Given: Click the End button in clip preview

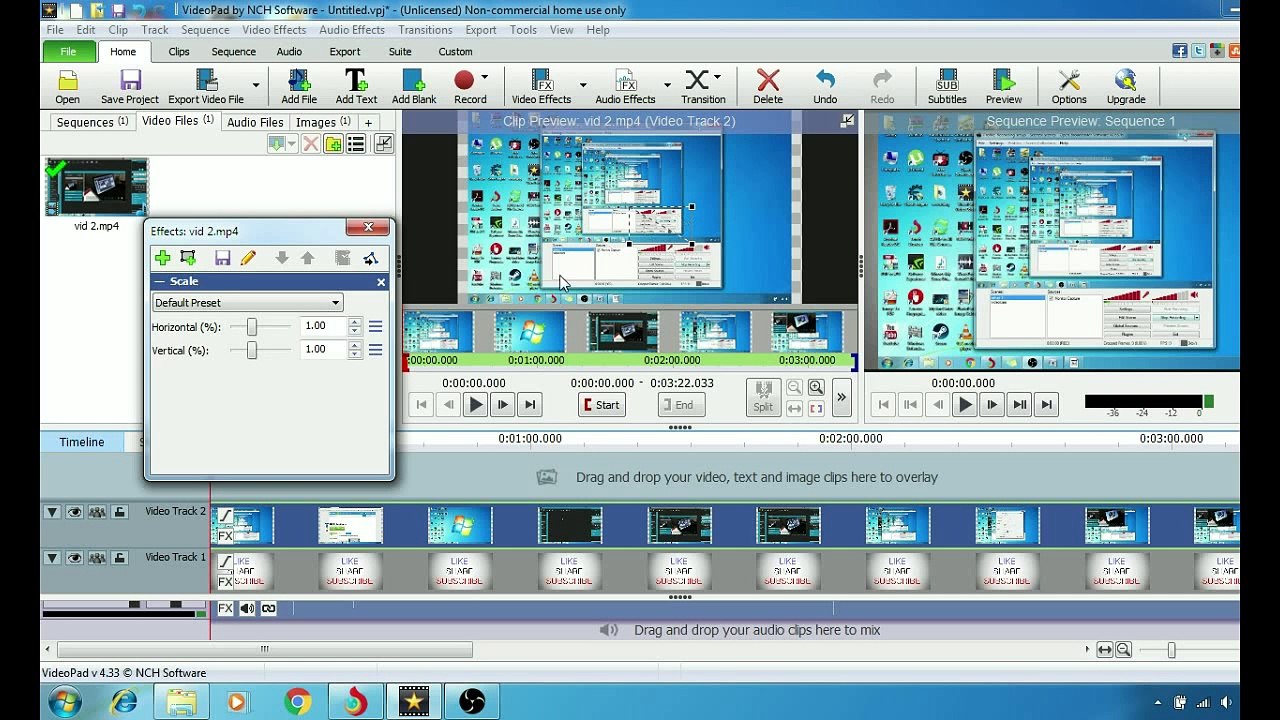Looking at the screenshot, I should [x=682, y=405].
